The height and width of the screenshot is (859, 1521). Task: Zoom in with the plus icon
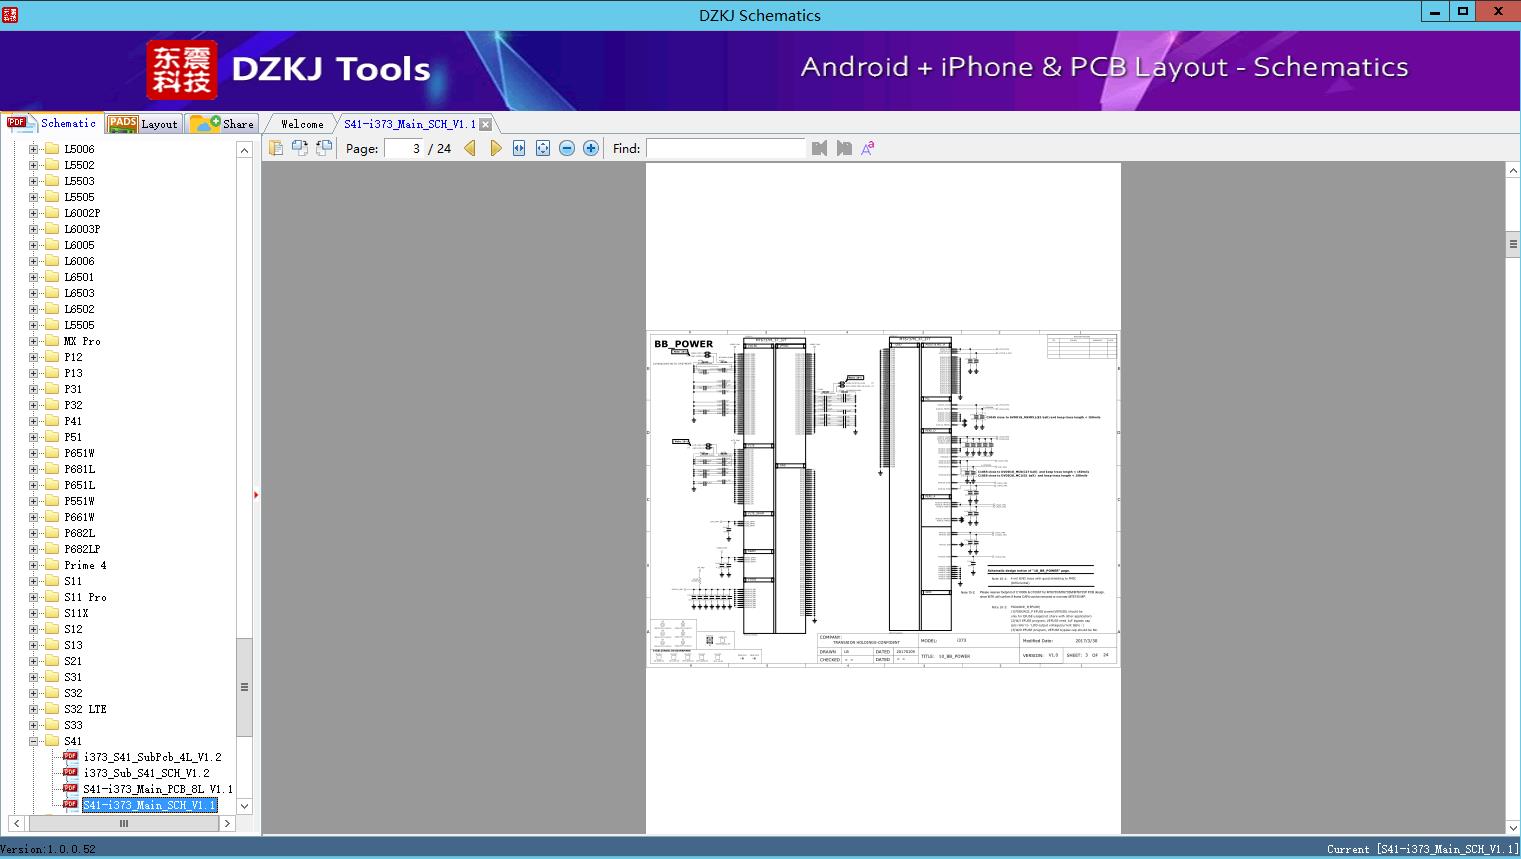coord(591,148)
